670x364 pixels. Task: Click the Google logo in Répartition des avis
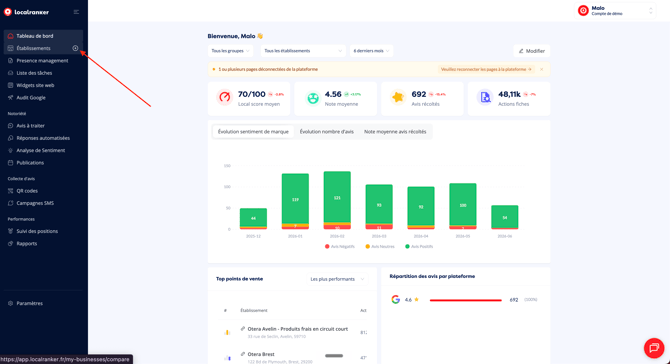coord(396,299)
